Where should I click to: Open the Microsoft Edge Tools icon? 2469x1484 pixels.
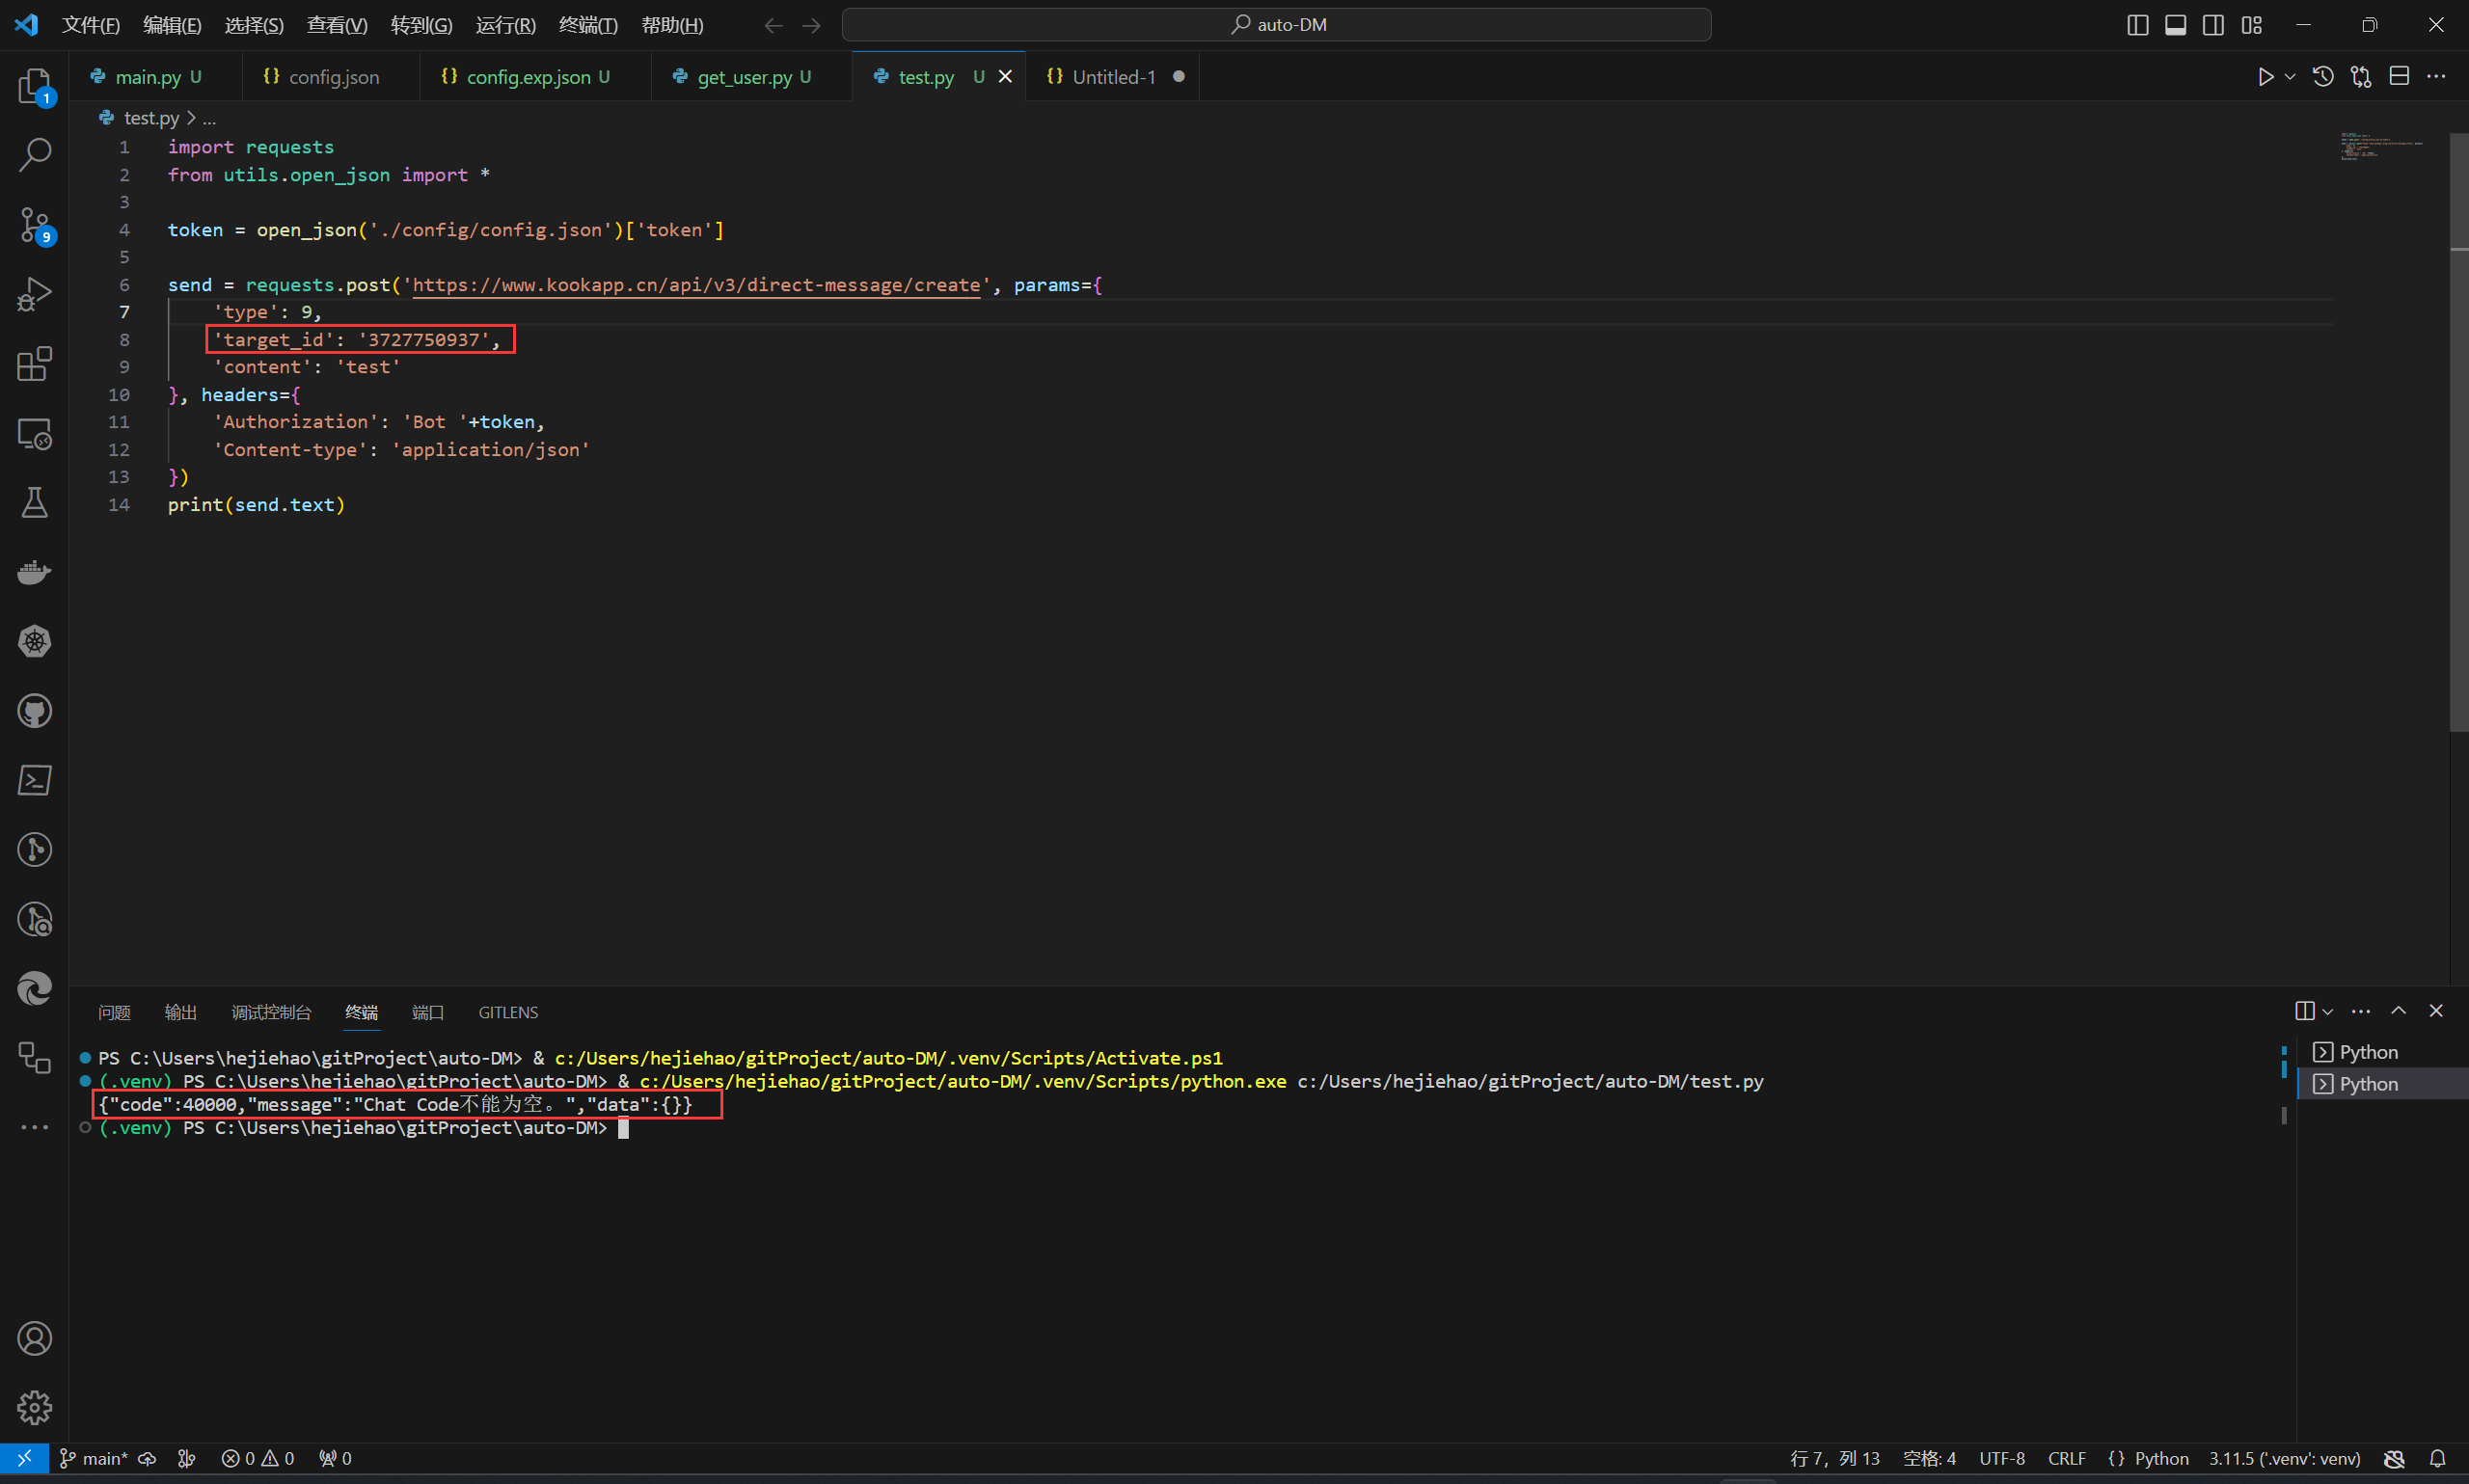[x=35, y=989]
